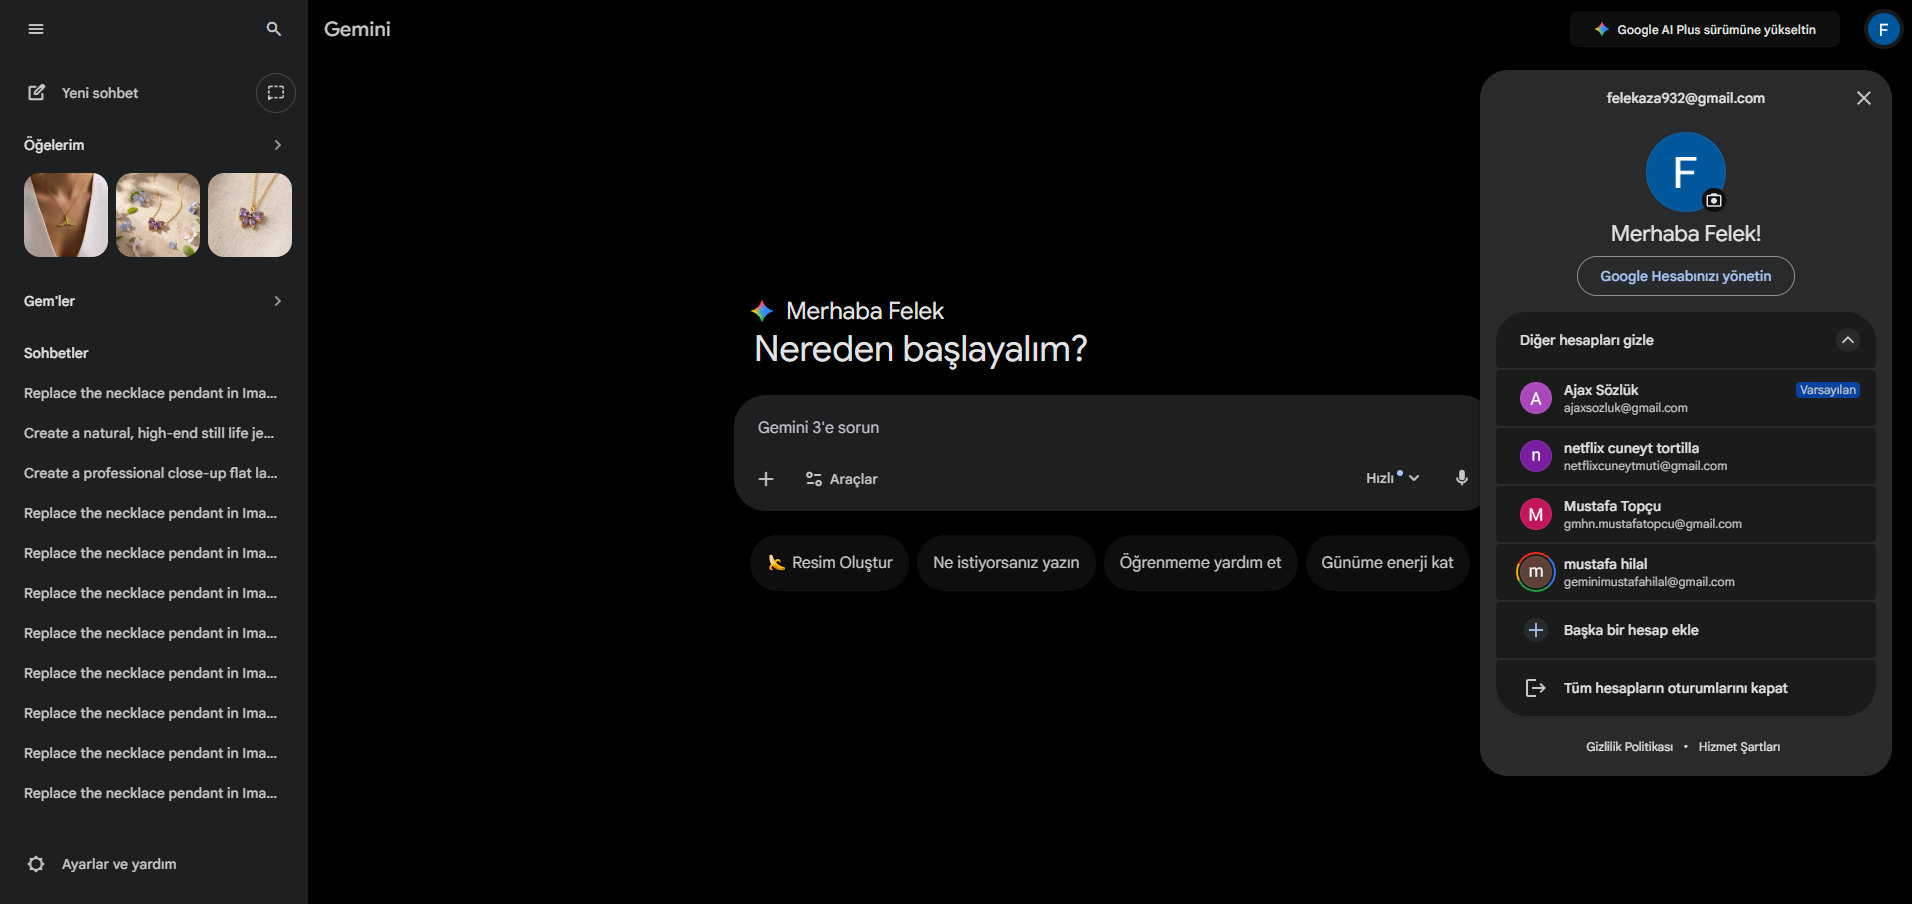Image resolution: width=1912 pixels, height=904 pixels.
Task: Click the Sohbetler section heading
Action: tap(56, 353)
